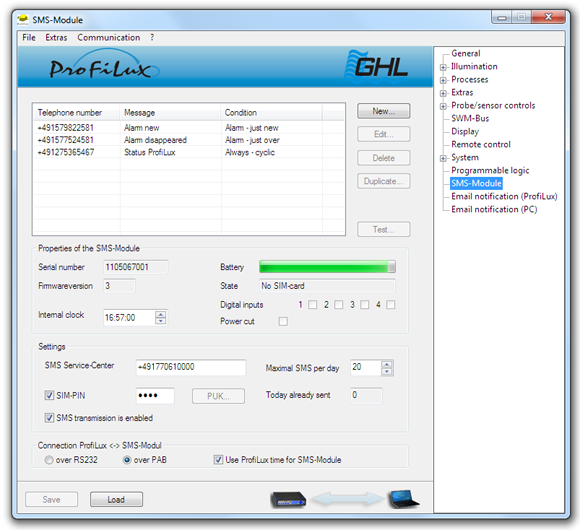Decrease Internal clock with down arrow

pos(161,321)
